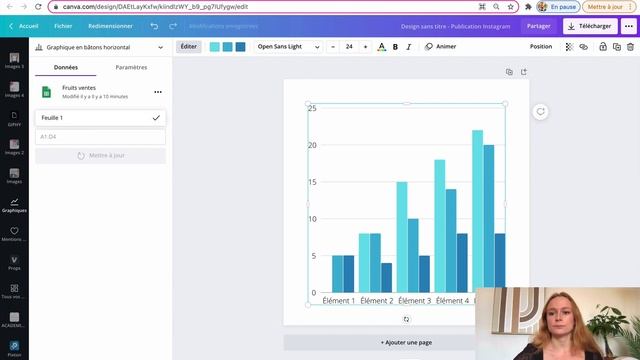Viewport: 640px width, 360px height.
Task: Open the Tous vos sidebar grid item
Action: tap(14, 292)
